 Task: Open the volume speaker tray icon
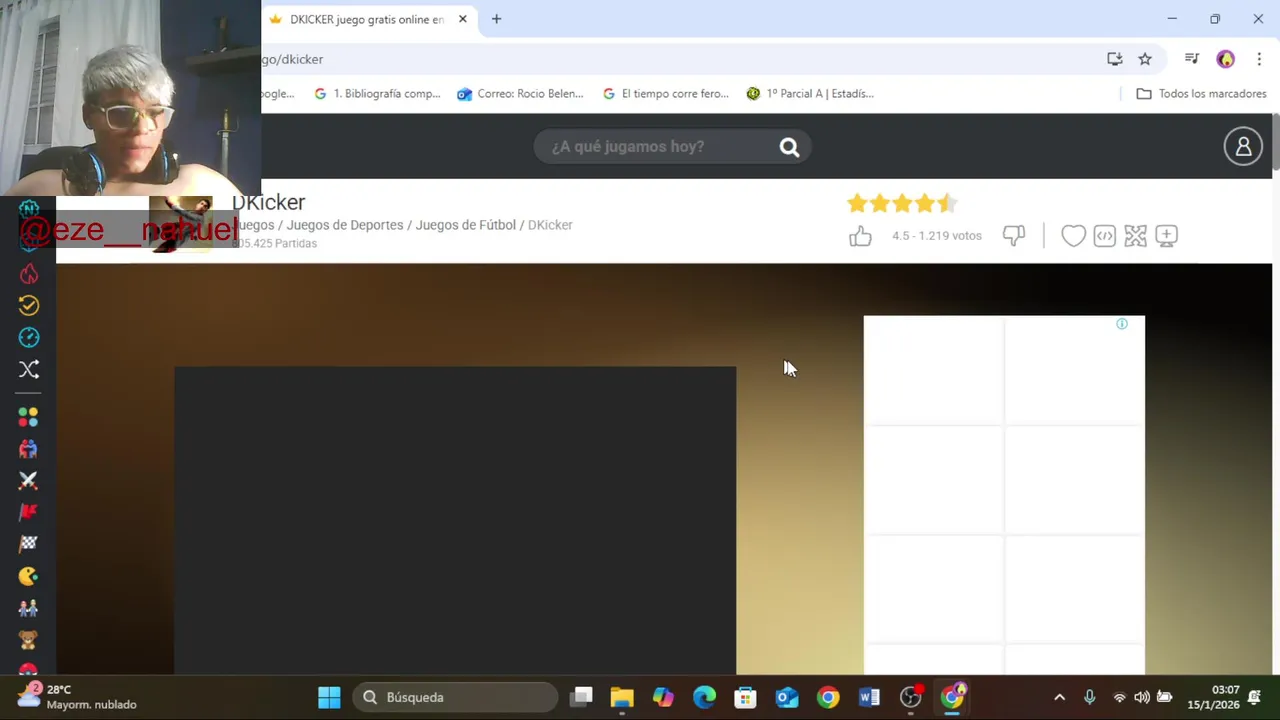point(1141,697)
